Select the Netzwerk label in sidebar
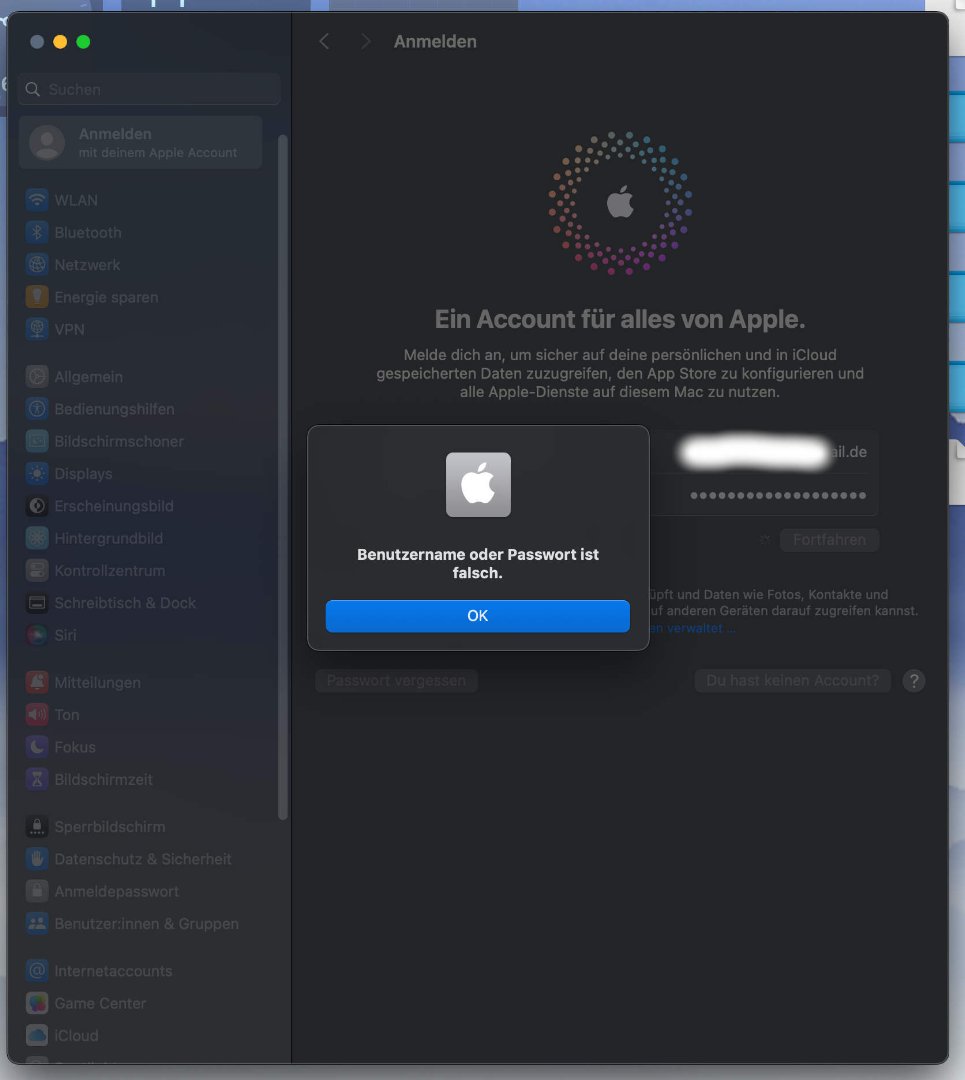This screenshot has width=965, height=1080. [x=87, y=265]
